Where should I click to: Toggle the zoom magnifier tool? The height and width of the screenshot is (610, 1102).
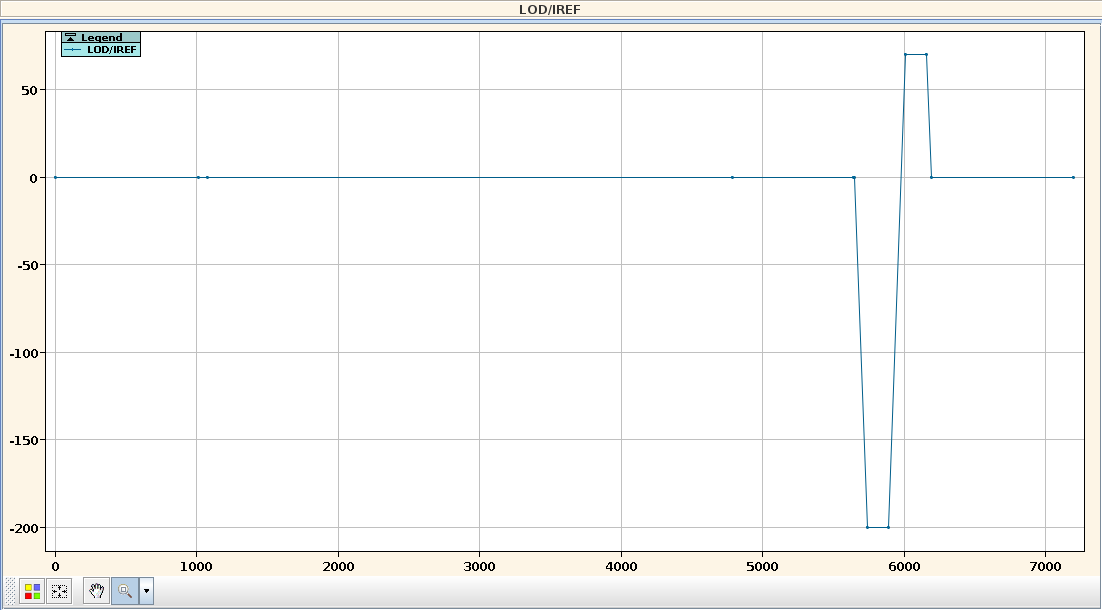(125, 591)
